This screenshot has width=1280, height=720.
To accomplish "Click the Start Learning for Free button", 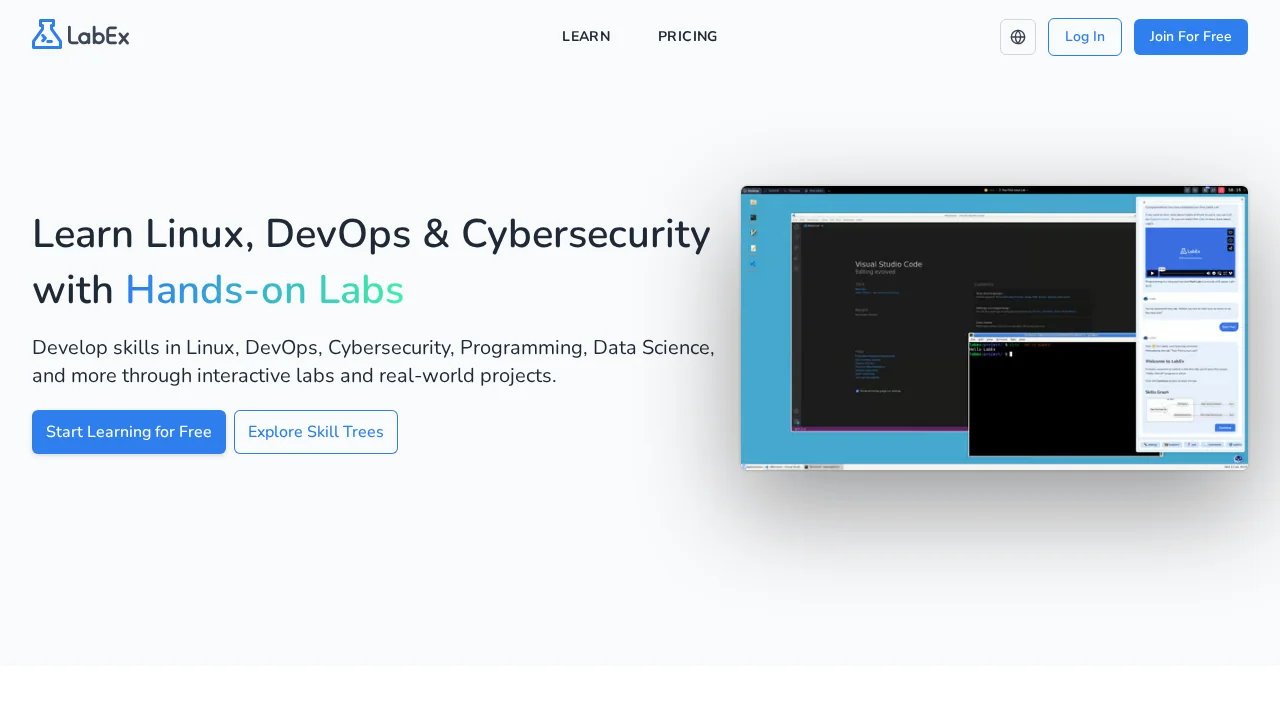I will [129, 432].
